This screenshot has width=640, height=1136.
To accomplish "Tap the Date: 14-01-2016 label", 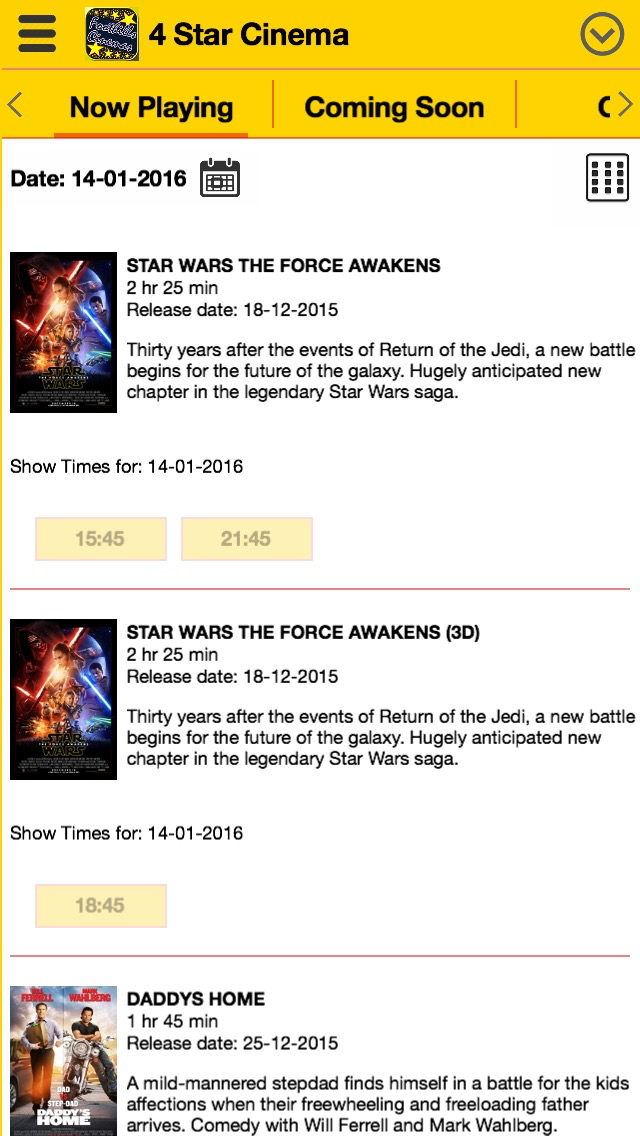I will click(98, 179).
